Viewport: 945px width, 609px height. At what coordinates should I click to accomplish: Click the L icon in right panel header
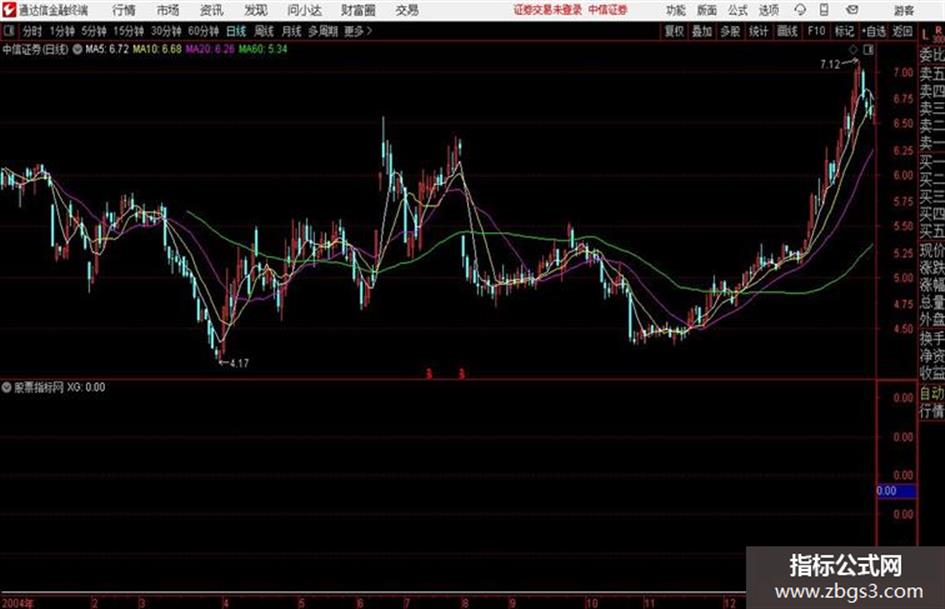pos(925,35)
